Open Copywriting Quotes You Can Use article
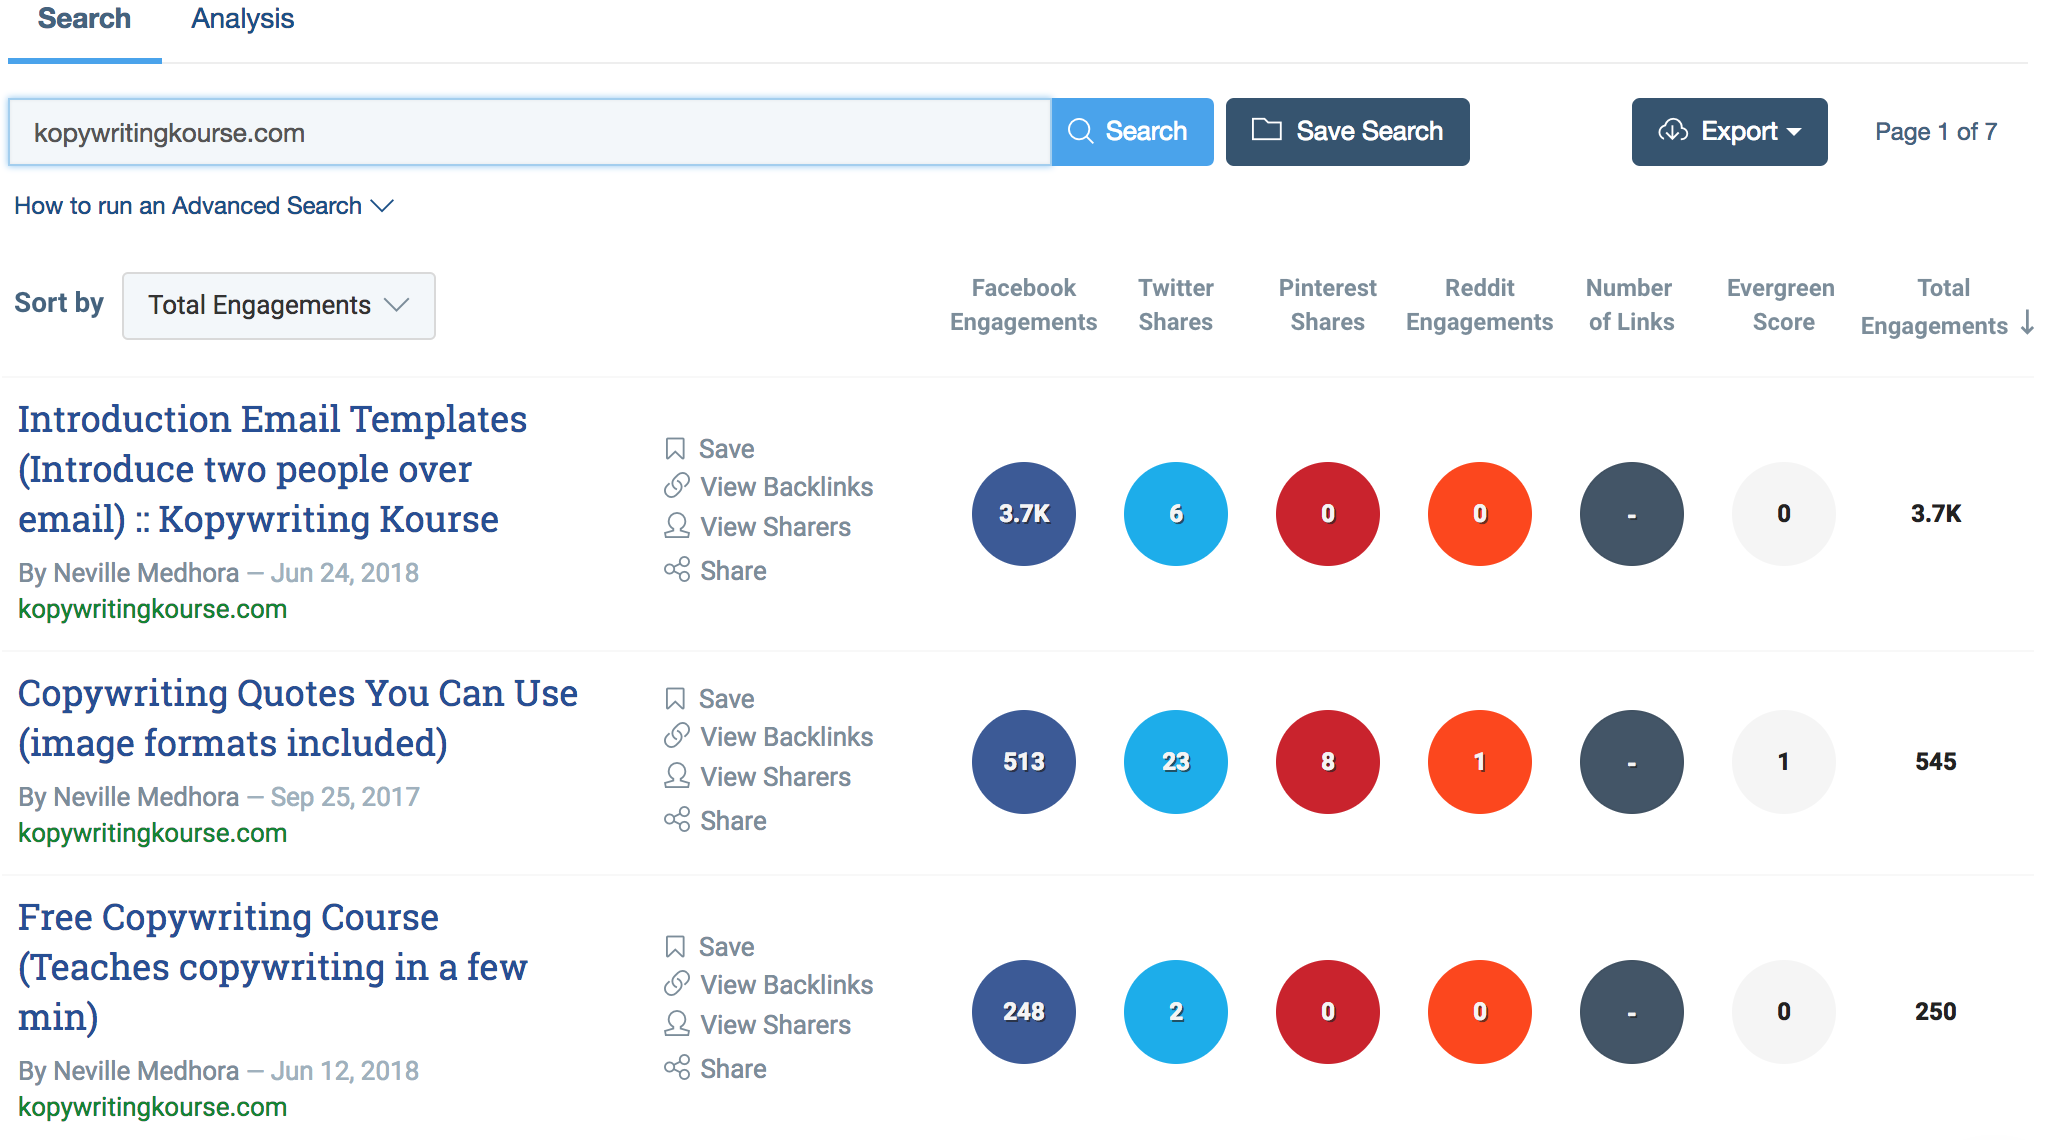The width and height of the screenshot is (2062, 1140). [x=298, y=719]
